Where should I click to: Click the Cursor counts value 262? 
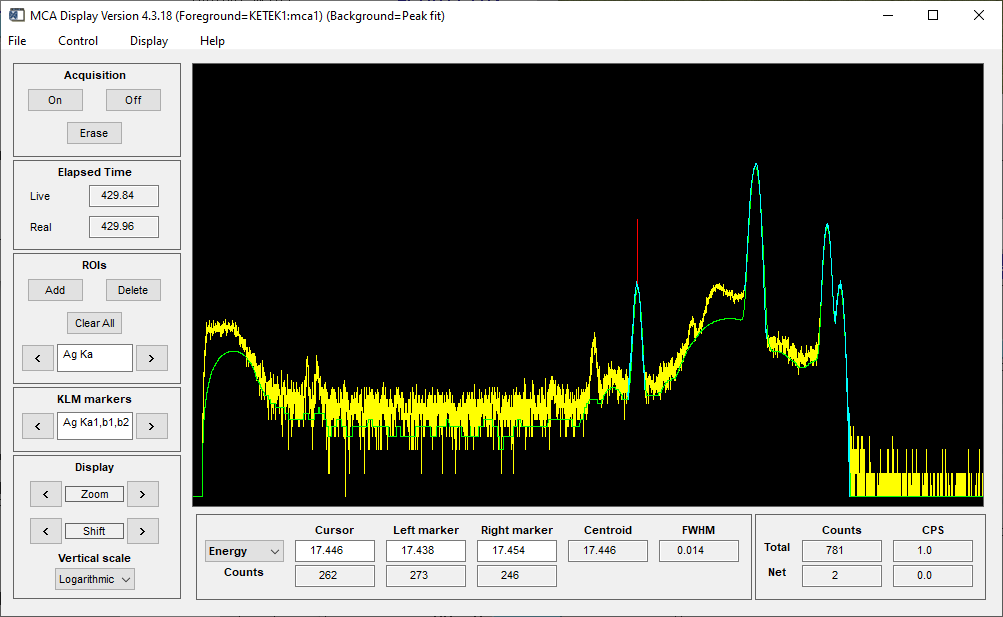click(x=335, y=575)
